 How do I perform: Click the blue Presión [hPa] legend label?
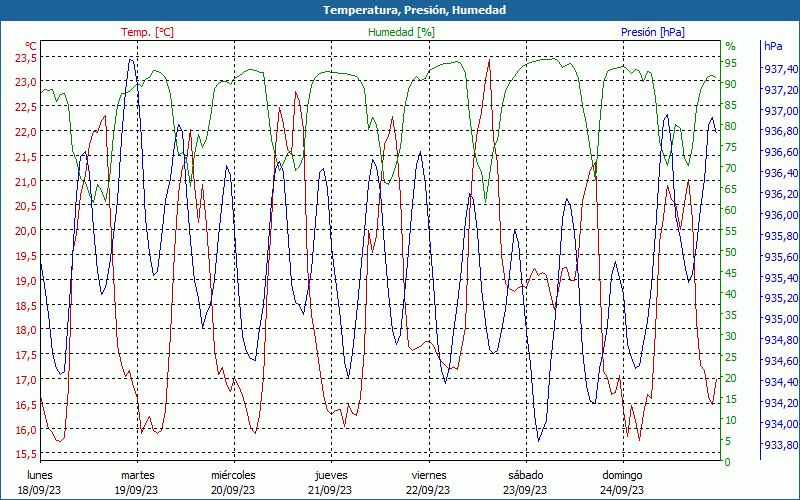653,32
